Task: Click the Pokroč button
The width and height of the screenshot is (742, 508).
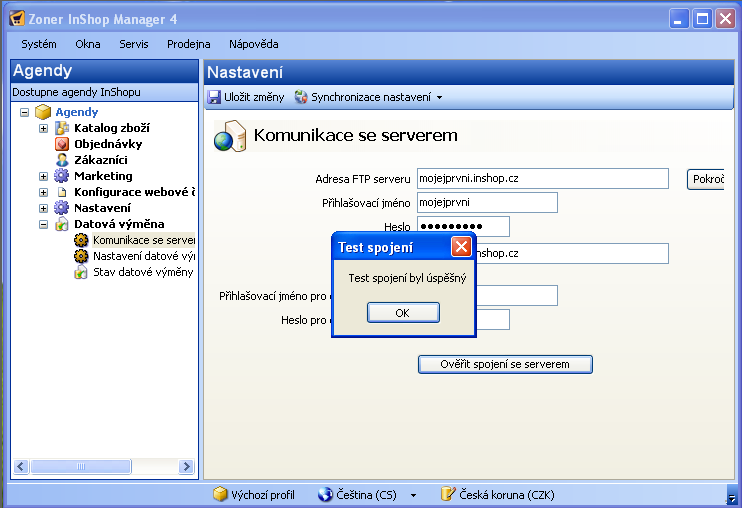Action: (x=706, y=179)
